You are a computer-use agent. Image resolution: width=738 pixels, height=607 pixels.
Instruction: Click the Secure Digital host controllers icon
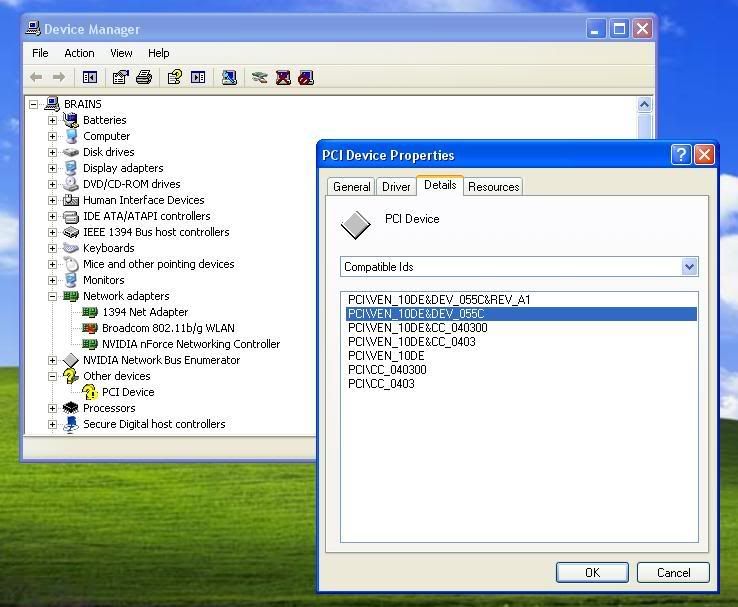pyautogui.click(x=71, y=424)
